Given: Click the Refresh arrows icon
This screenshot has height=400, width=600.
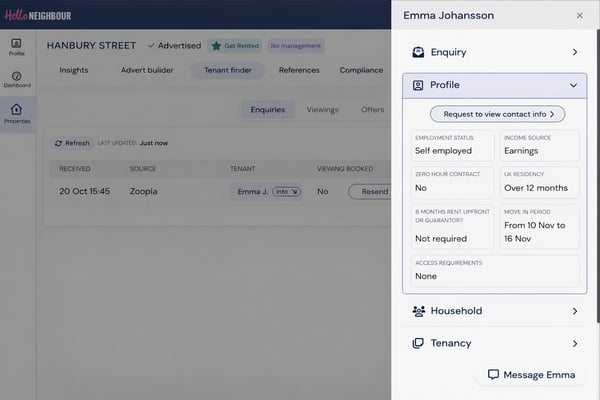Looking at the screenshot, I should tap(58, 143).
